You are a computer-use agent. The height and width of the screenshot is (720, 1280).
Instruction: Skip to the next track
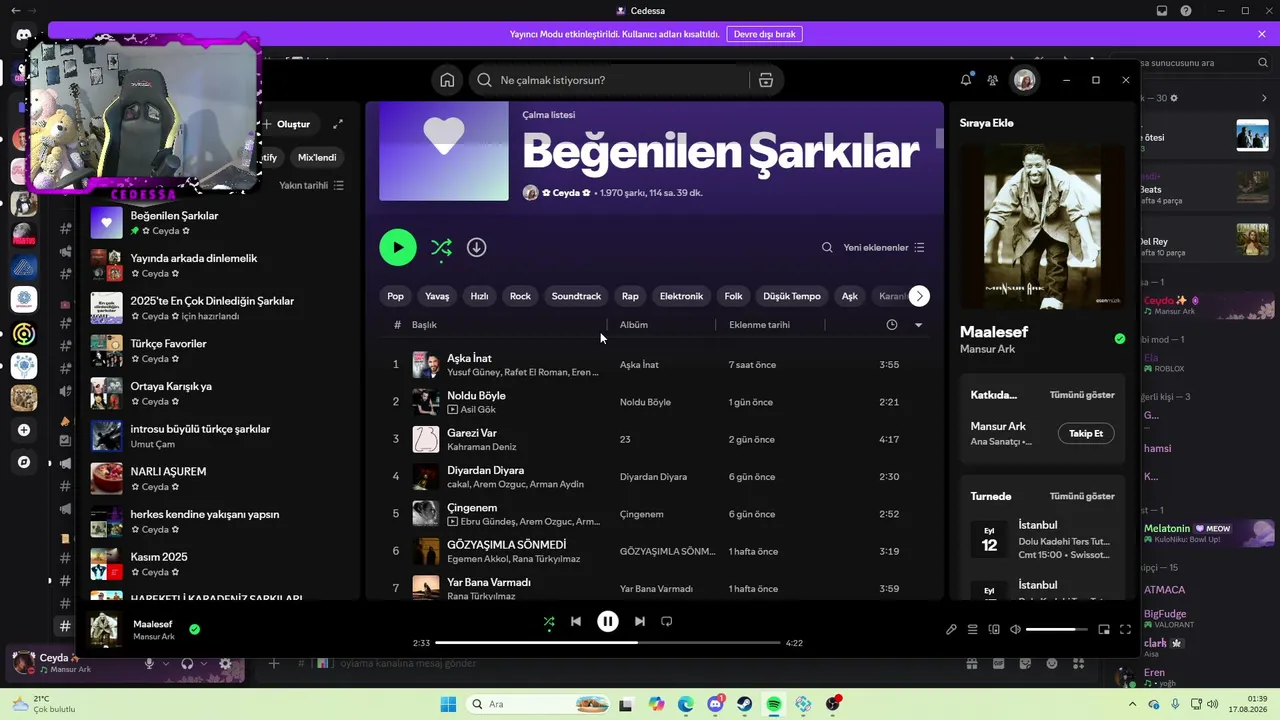pos(640,621)
